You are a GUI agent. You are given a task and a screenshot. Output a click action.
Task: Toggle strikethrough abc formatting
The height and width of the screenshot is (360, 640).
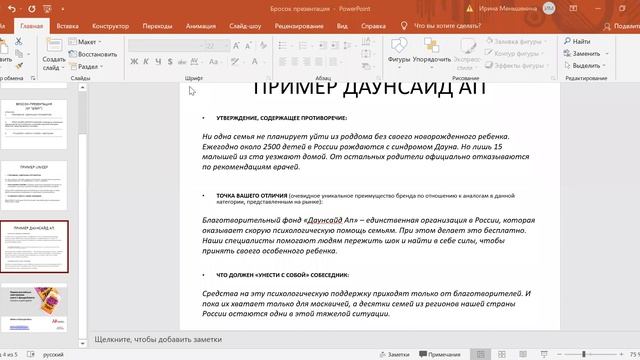pos(182,62)
